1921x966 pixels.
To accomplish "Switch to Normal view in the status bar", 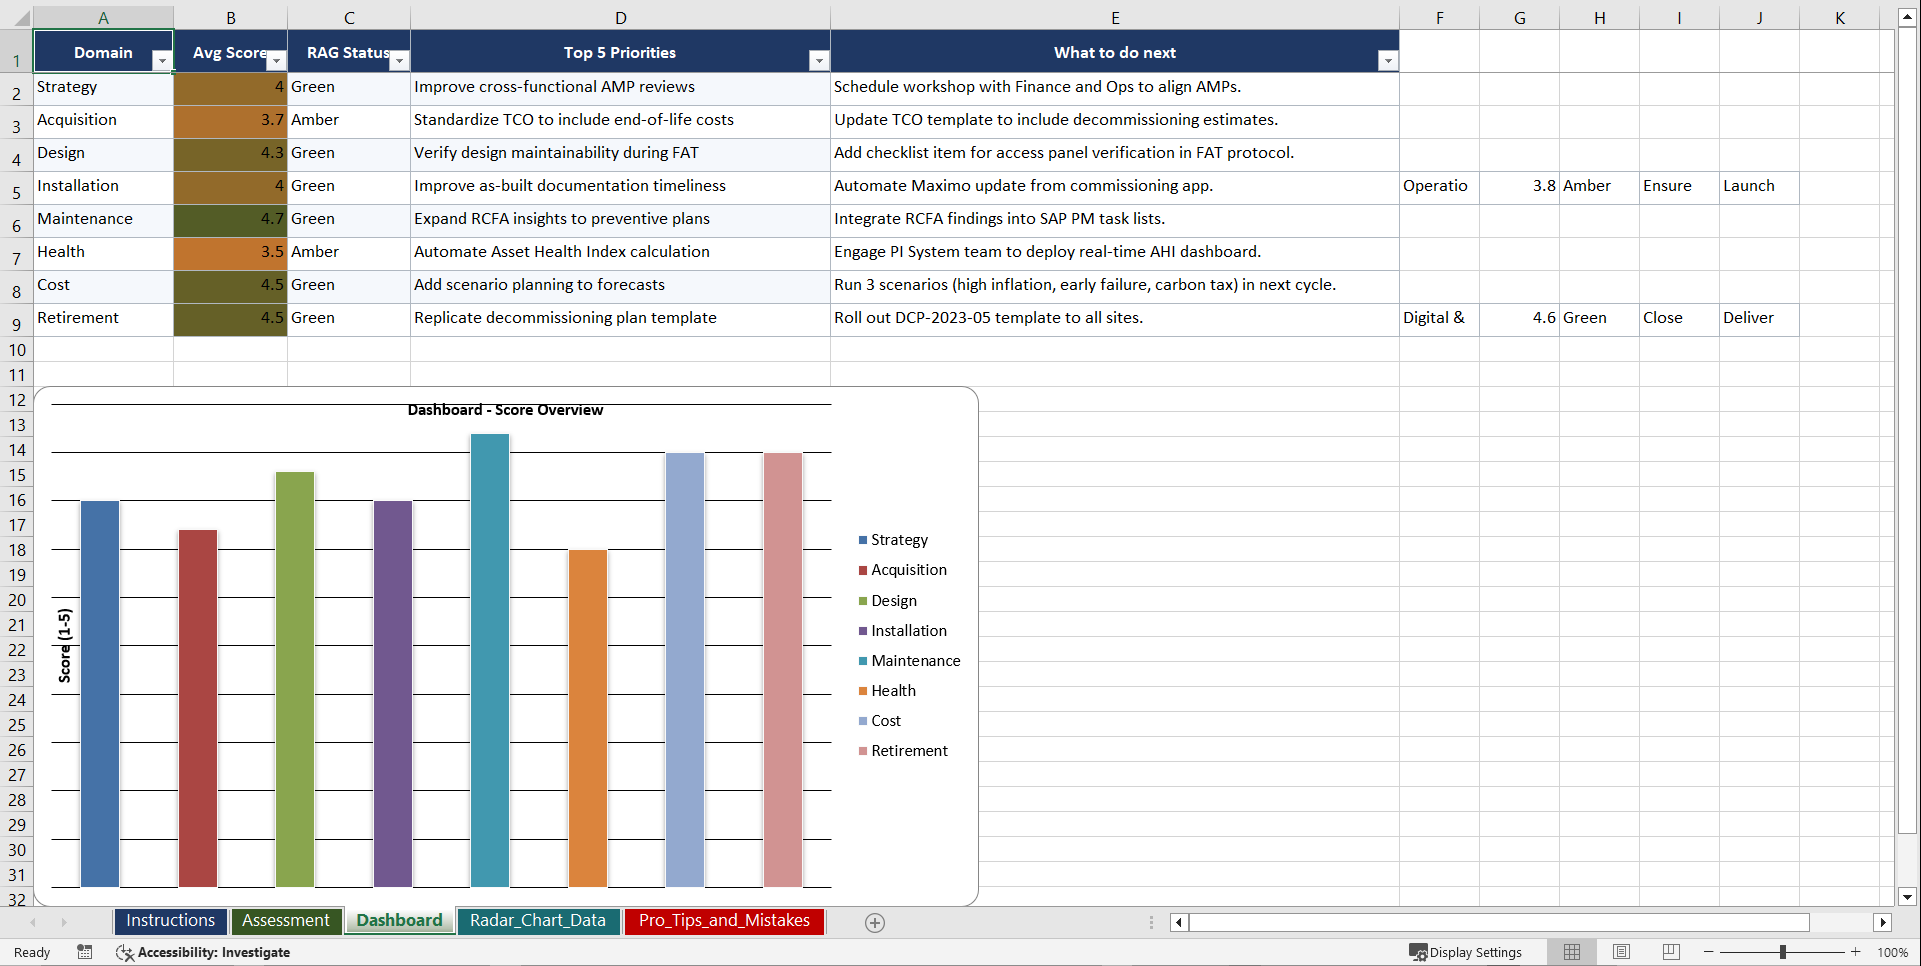I will [1571, 952].
